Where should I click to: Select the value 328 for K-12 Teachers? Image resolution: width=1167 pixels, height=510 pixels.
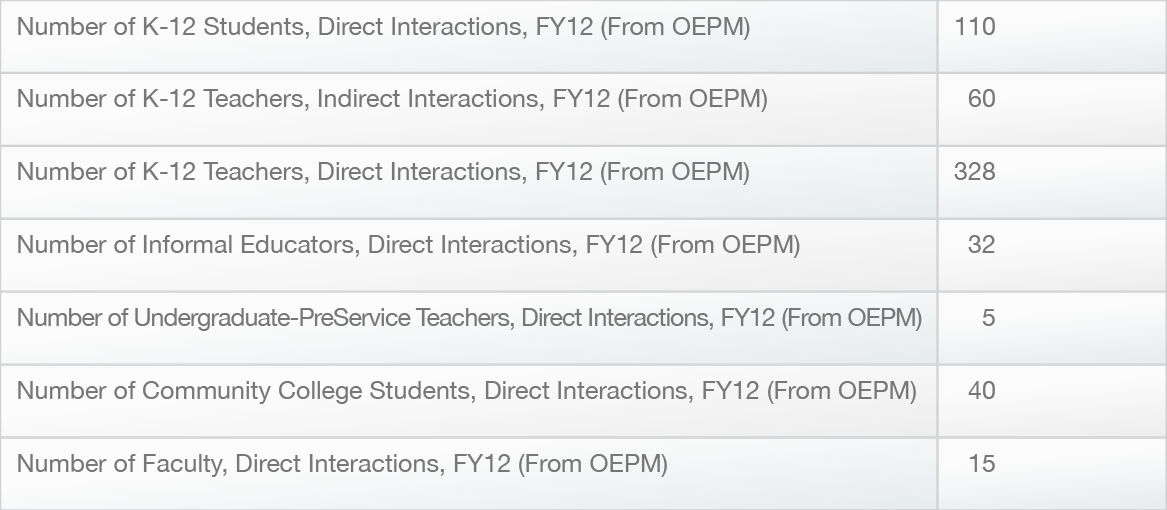point(974,172)
